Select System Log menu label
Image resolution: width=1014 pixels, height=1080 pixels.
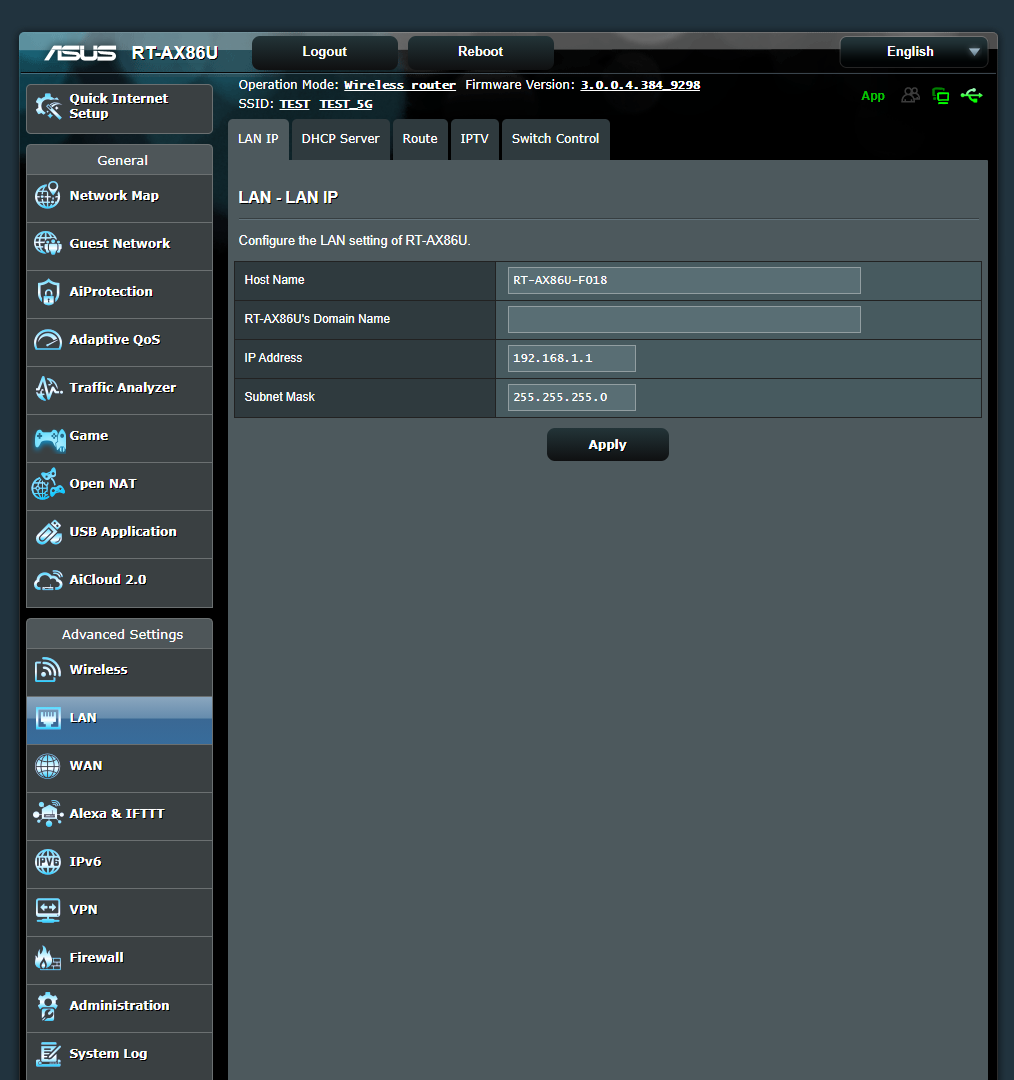coord(108,1054)
